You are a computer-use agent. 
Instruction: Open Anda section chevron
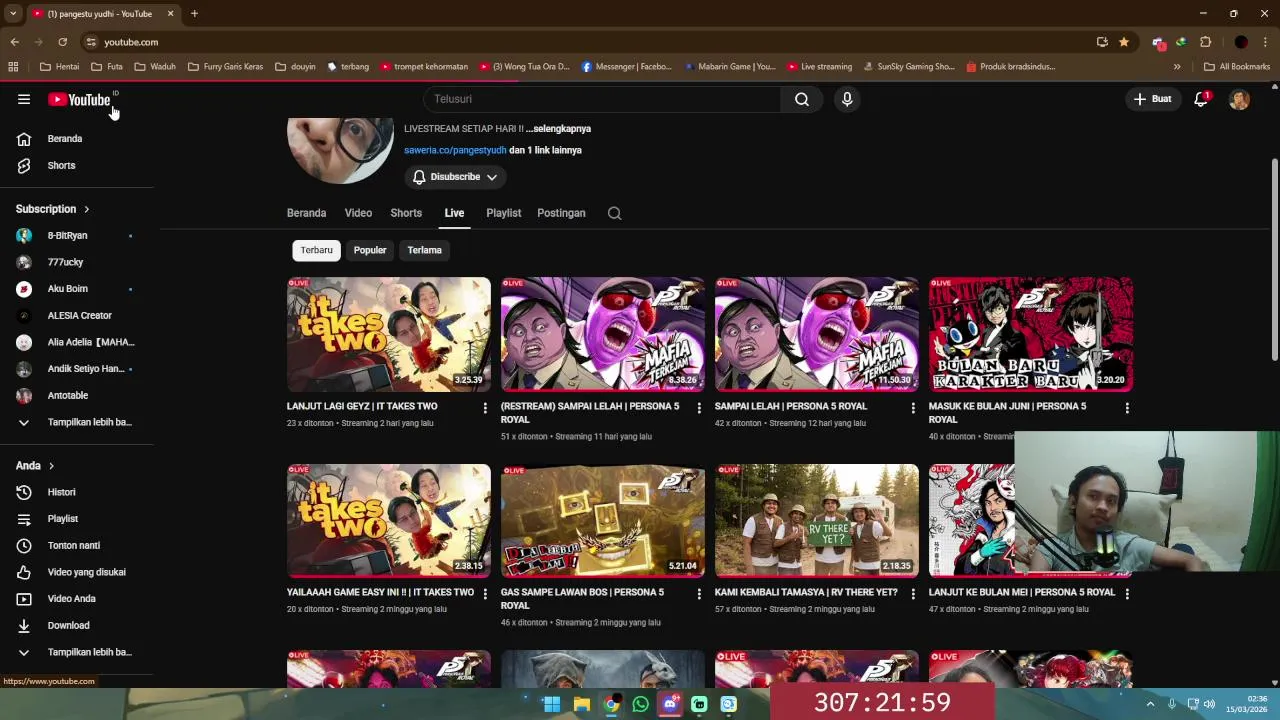click(x=51, y=466)
